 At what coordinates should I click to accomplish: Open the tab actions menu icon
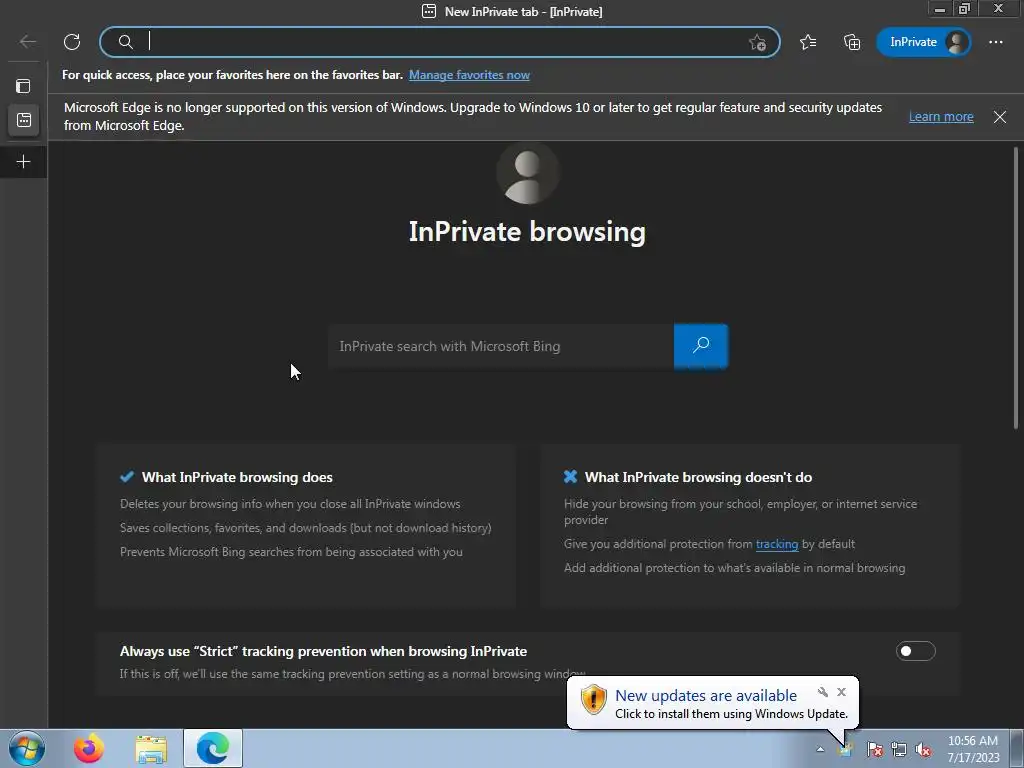coord(24,86)
